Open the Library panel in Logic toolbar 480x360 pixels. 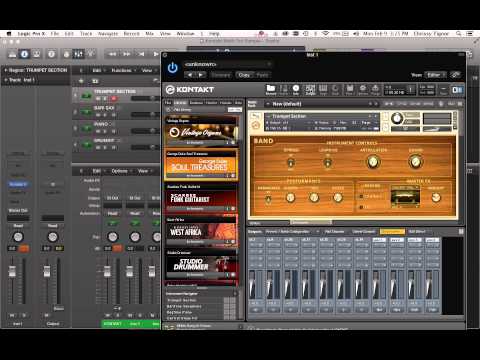[x=12, y=54]
